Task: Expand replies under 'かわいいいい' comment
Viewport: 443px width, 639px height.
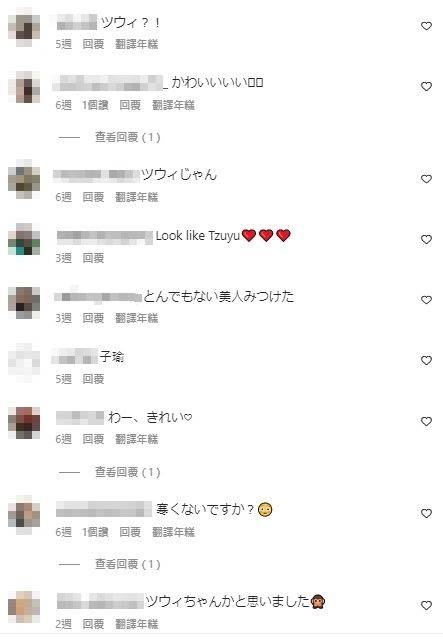Action: pos(128,137)
